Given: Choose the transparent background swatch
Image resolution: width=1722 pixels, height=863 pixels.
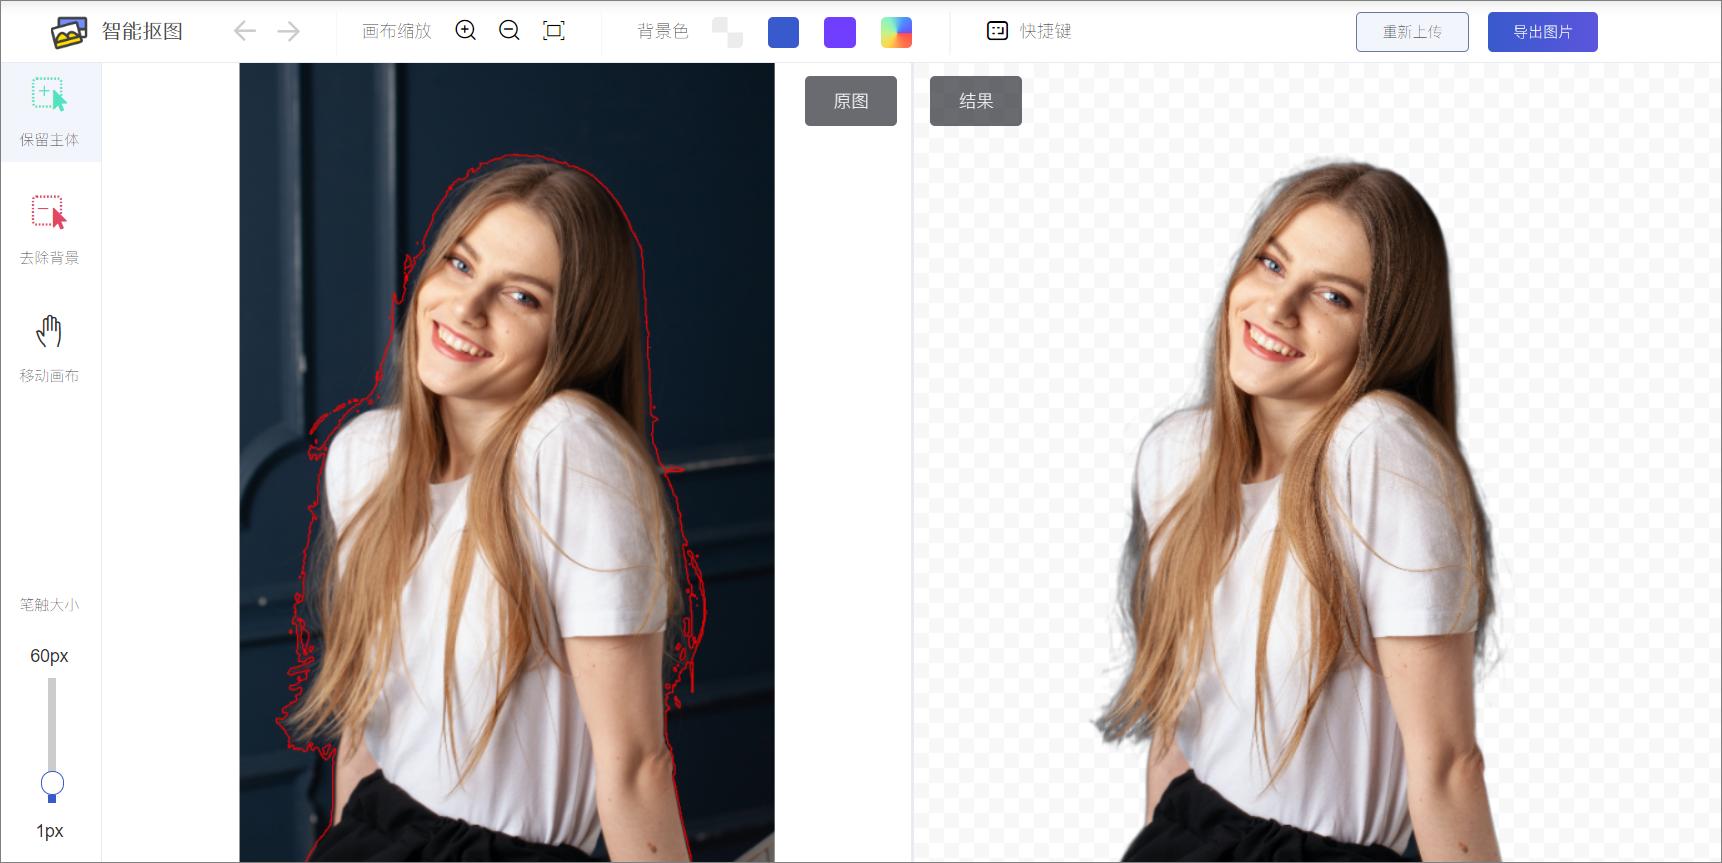Looking at the screenshot, I should pos(727,32).
